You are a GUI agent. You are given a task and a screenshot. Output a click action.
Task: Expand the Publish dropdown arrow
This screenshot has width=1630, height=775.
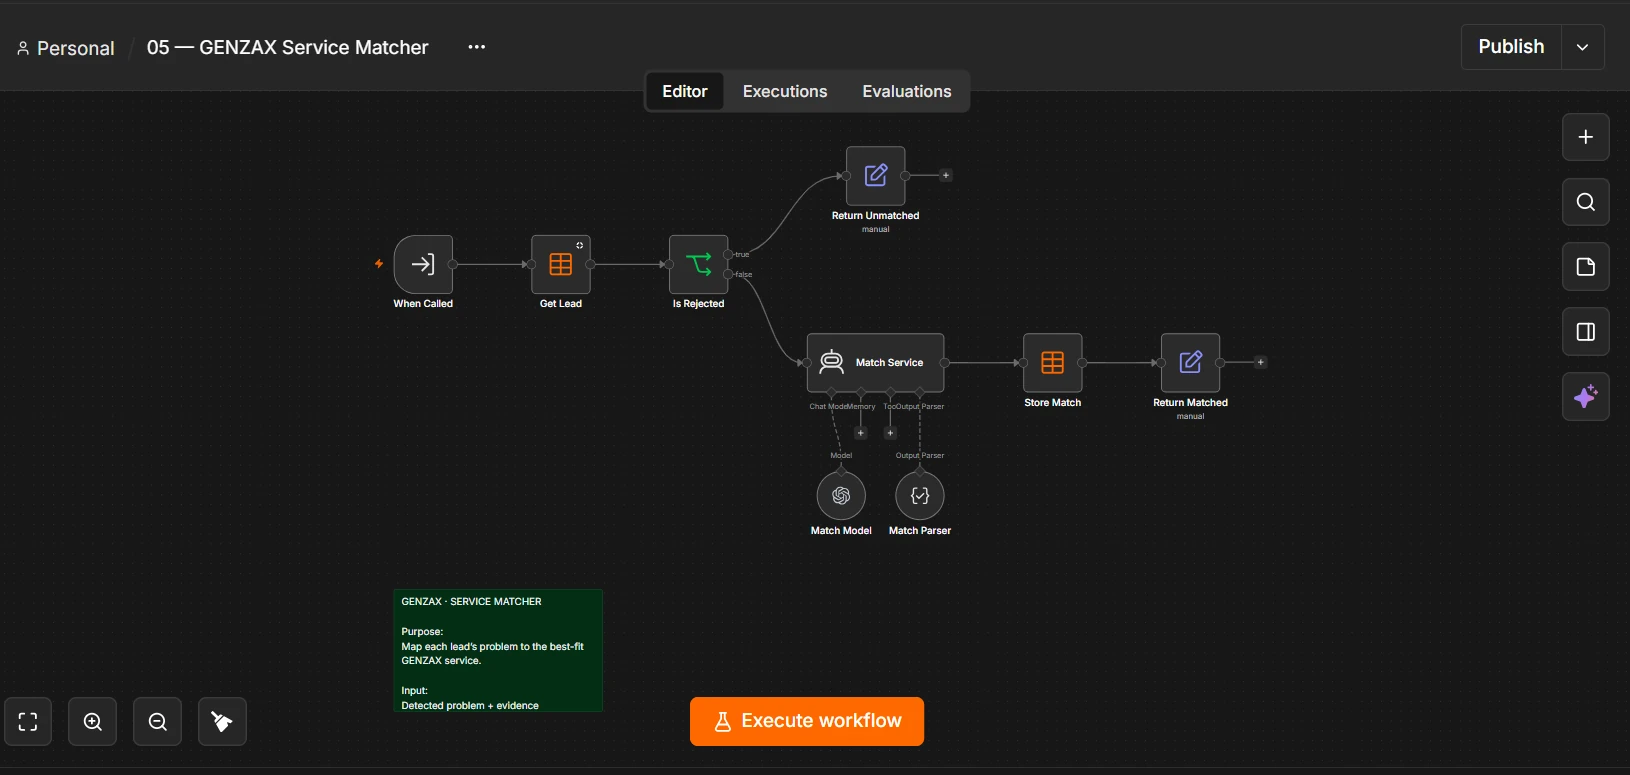pos(1583,47)
